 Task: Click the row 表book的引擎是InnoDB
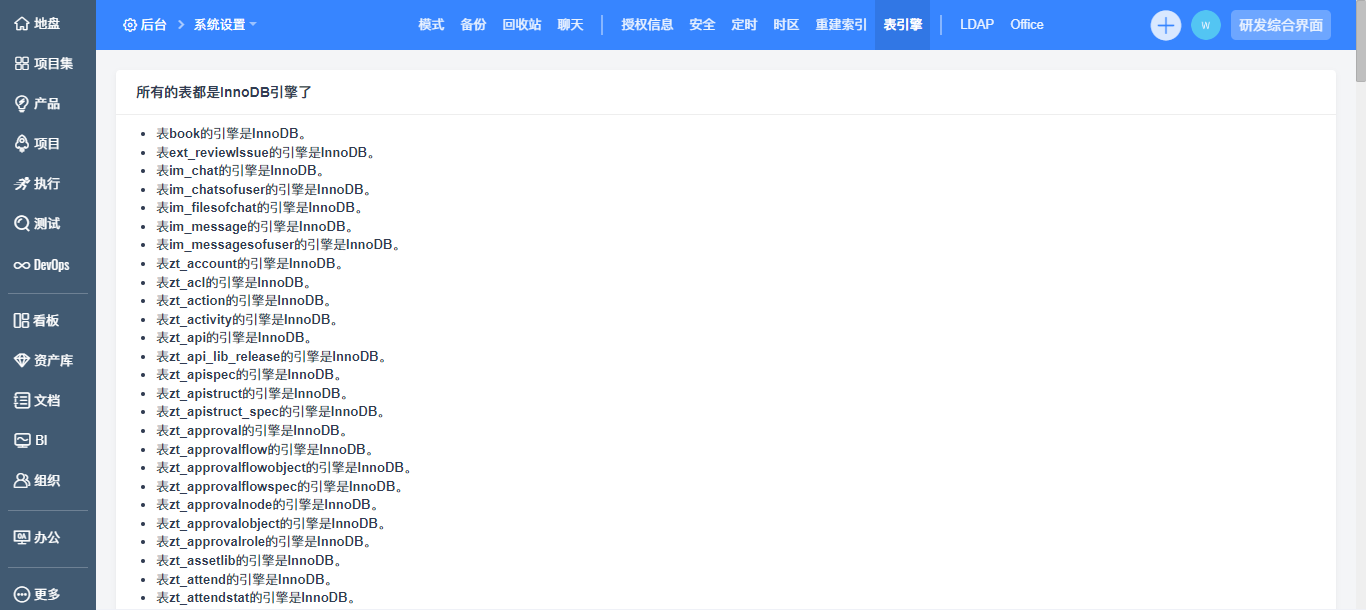coord(231,133)
